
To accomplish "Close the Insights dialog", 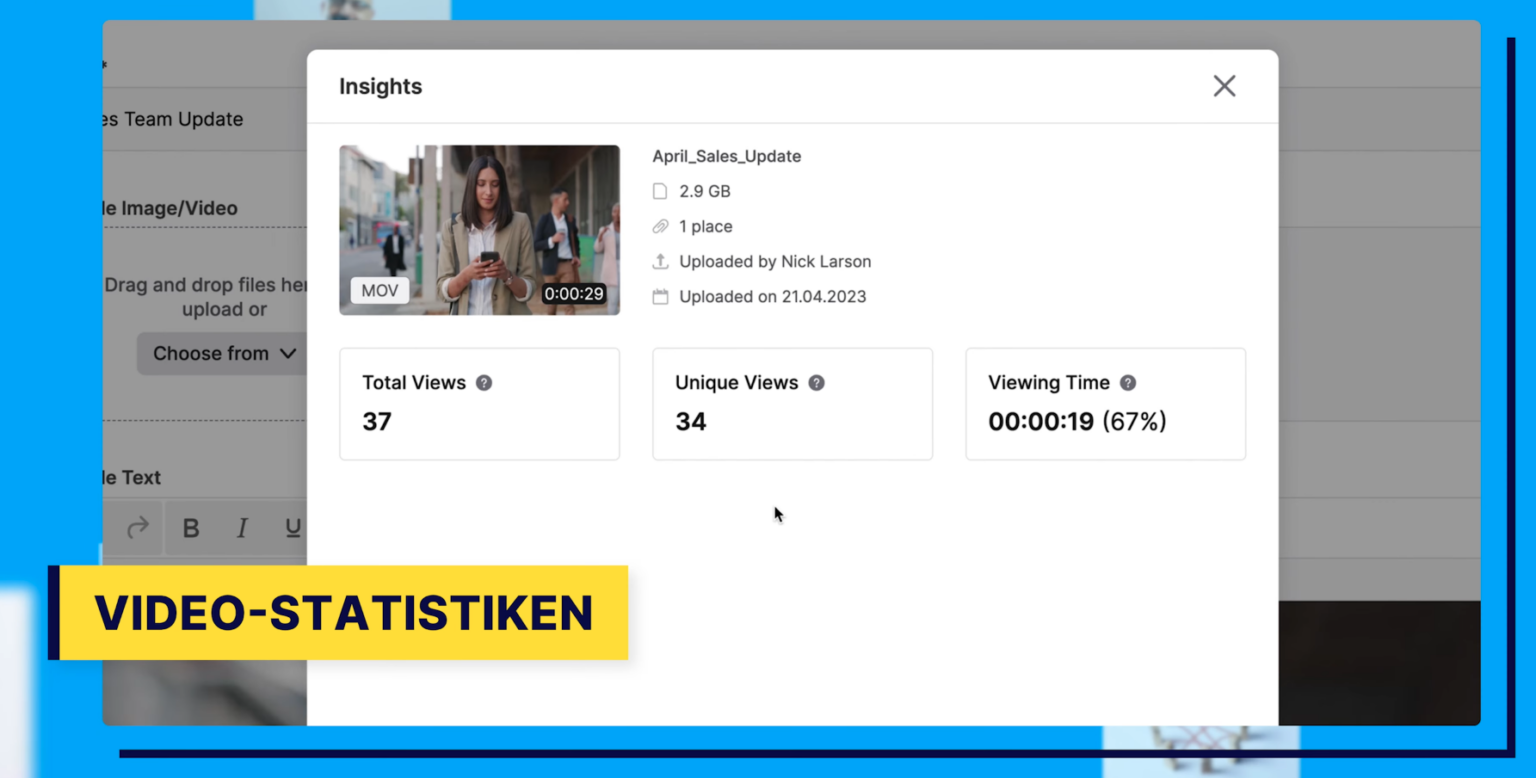I will point(1224,86).
